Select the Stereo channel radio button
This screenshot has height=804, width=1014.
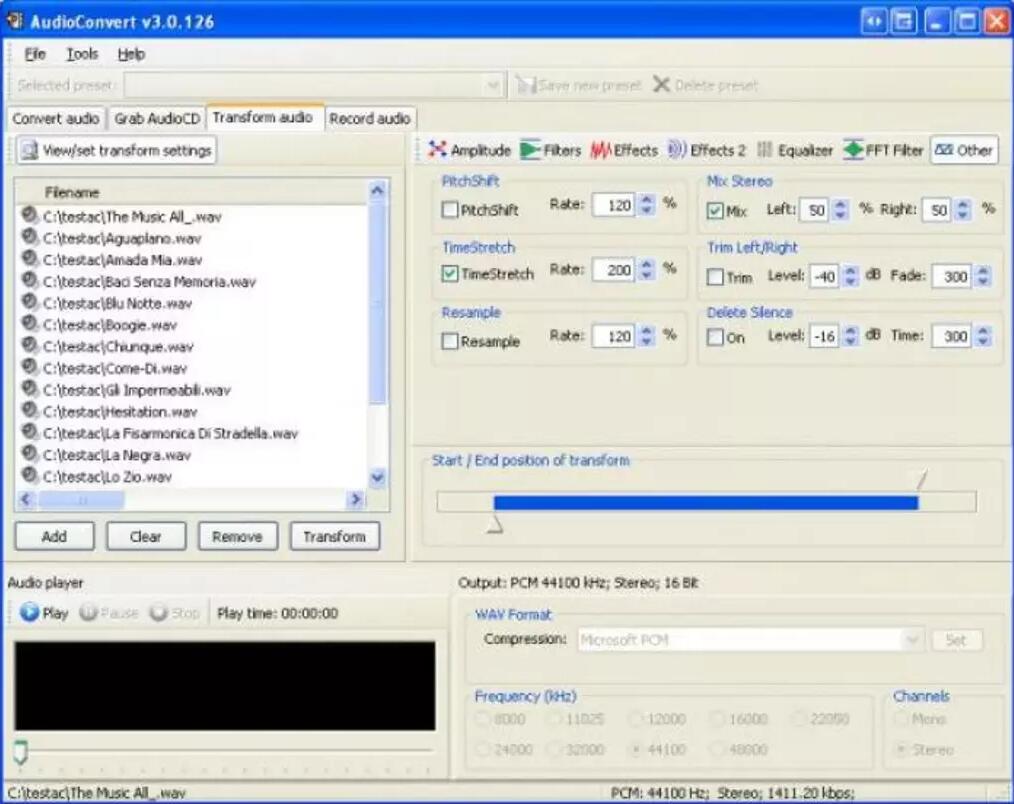click(900, 749)
